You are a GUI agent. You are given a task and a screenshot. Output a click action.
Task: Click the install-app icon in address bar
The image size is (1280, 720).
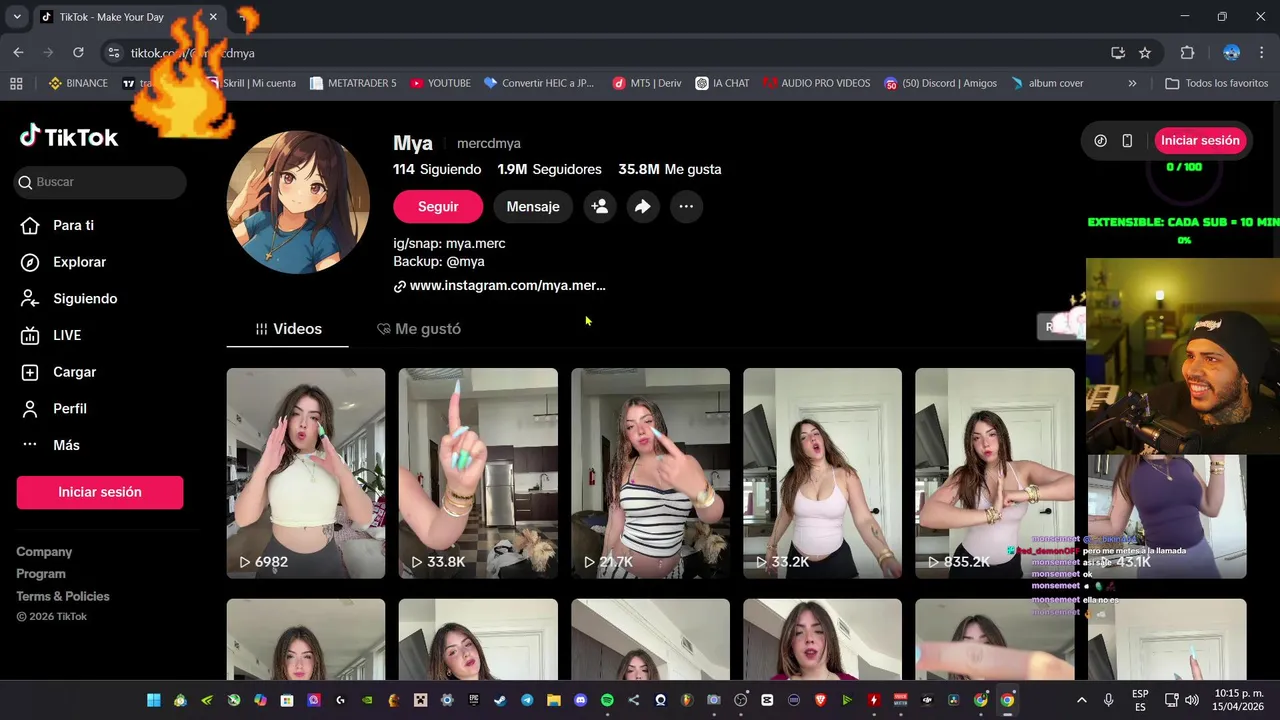coord(1118,53)
